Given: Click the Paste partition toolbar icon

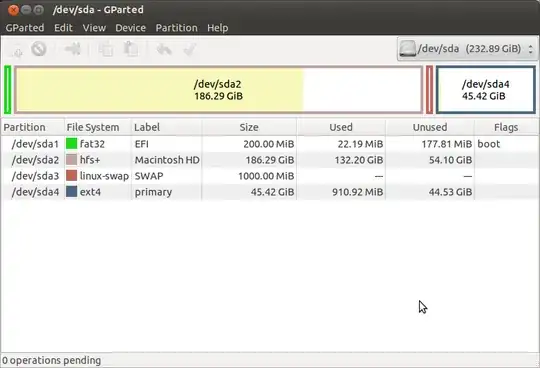Looking at the screenshot, I should pyautogui.click(x=131, y=49).
